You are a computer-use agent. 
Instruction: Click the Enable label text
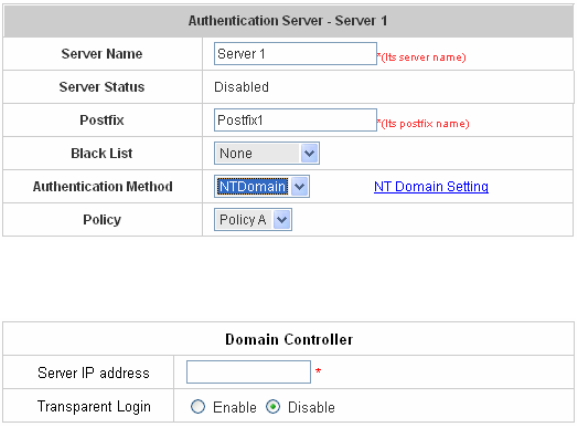pyautogui.click(x=235, y=407)
